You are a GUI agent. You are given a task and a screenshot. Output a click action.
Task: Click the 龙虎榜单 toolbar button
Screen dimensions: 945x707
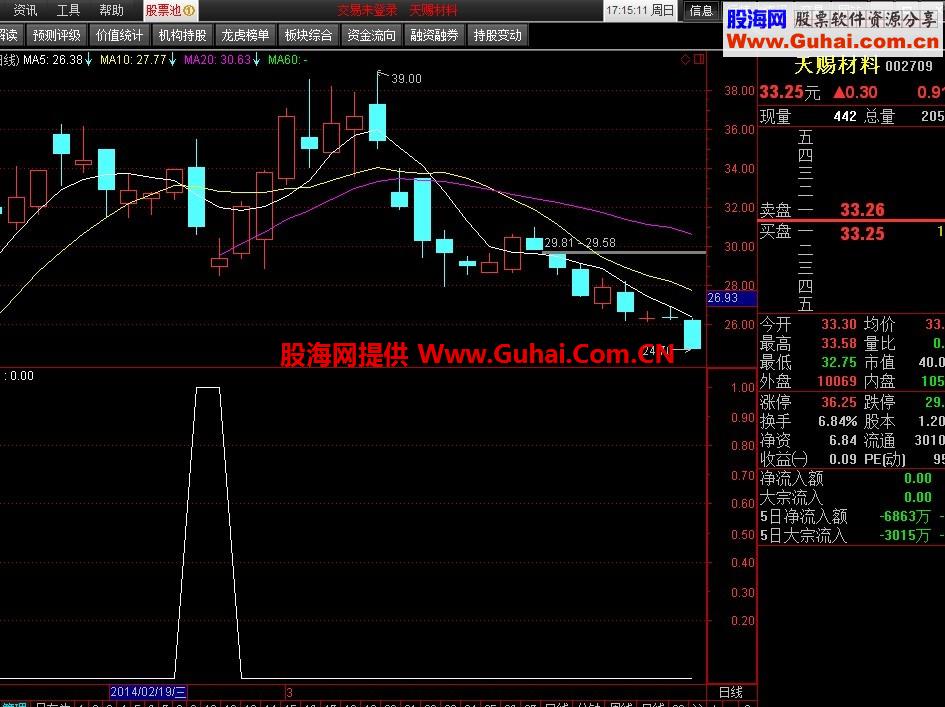[x=245, y=36]
